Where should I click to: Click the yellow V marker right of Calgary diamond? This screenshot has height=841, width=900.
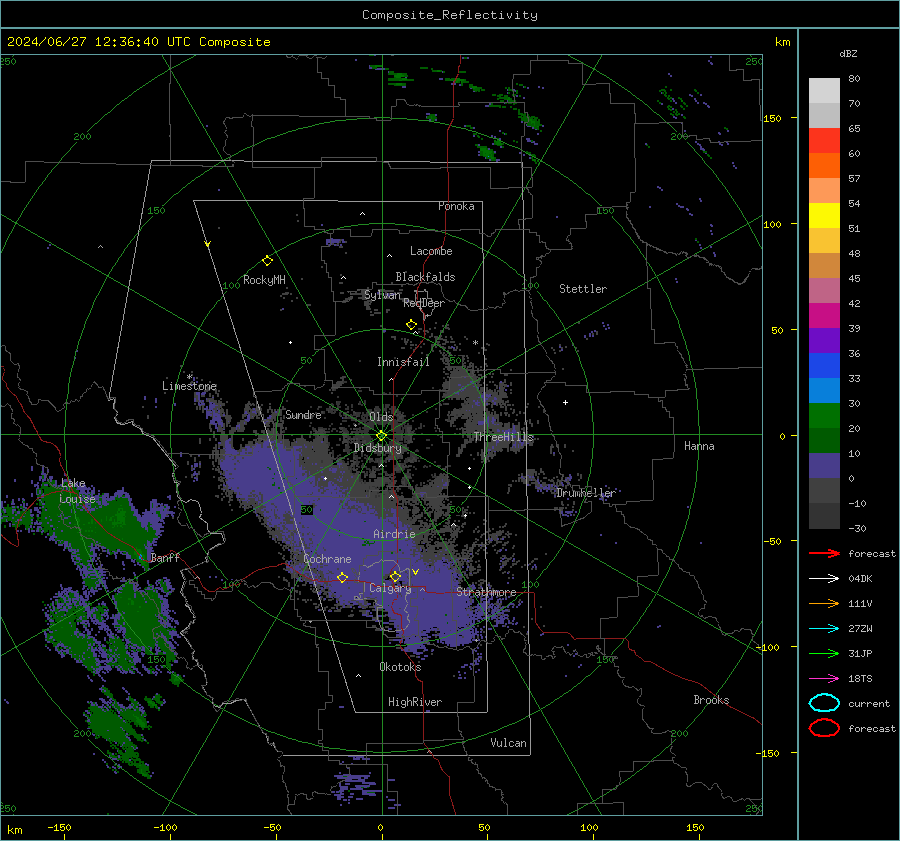[x=415, y=572]
